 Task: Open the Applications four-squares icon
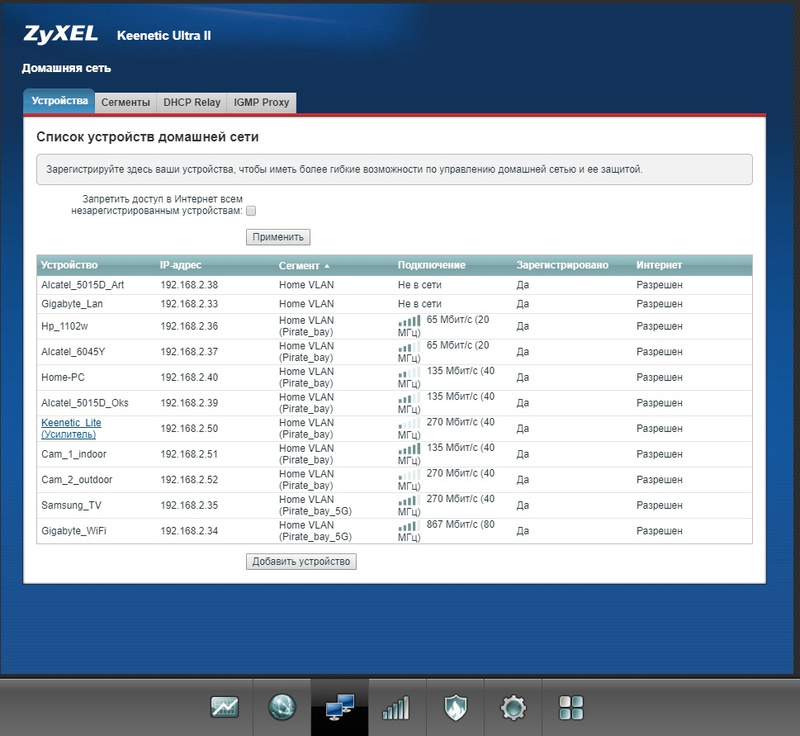tap(571, 708)
